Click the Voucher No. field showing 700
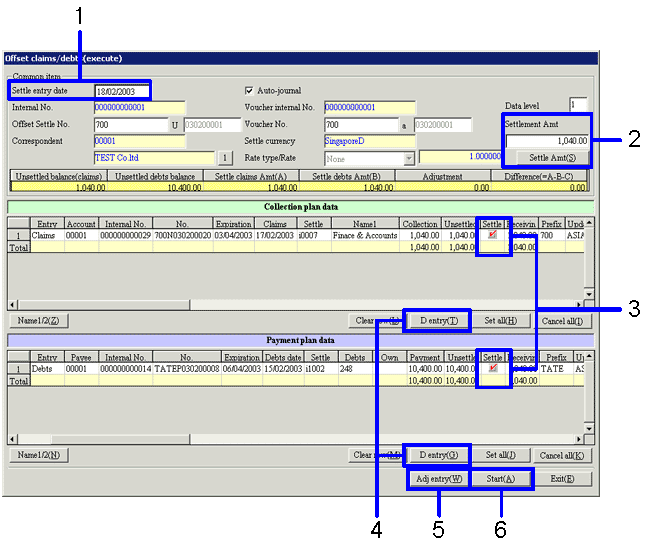The image size is (652, 547). 361,124
